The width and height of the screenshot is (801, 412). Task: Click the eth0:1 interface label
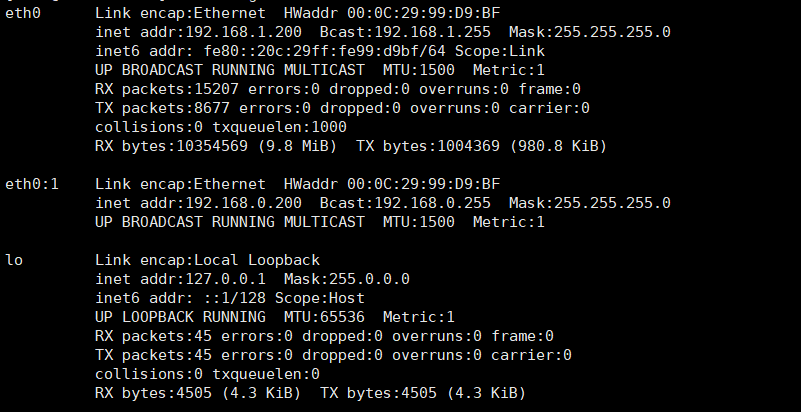pyautogui.click(x=32, y=184)
